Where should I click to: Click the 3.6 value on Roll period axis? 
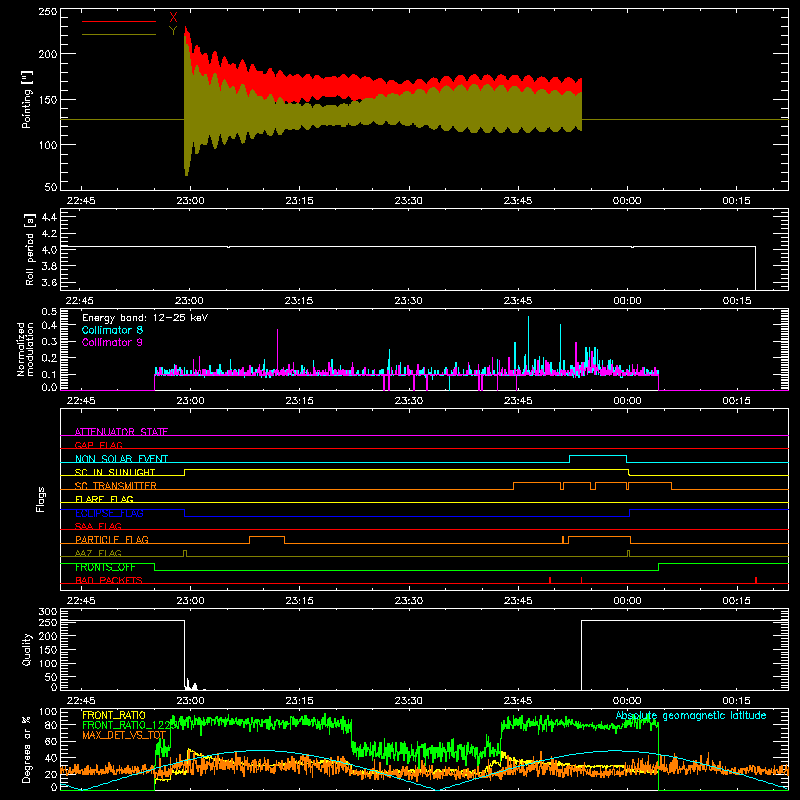[49, 282]
